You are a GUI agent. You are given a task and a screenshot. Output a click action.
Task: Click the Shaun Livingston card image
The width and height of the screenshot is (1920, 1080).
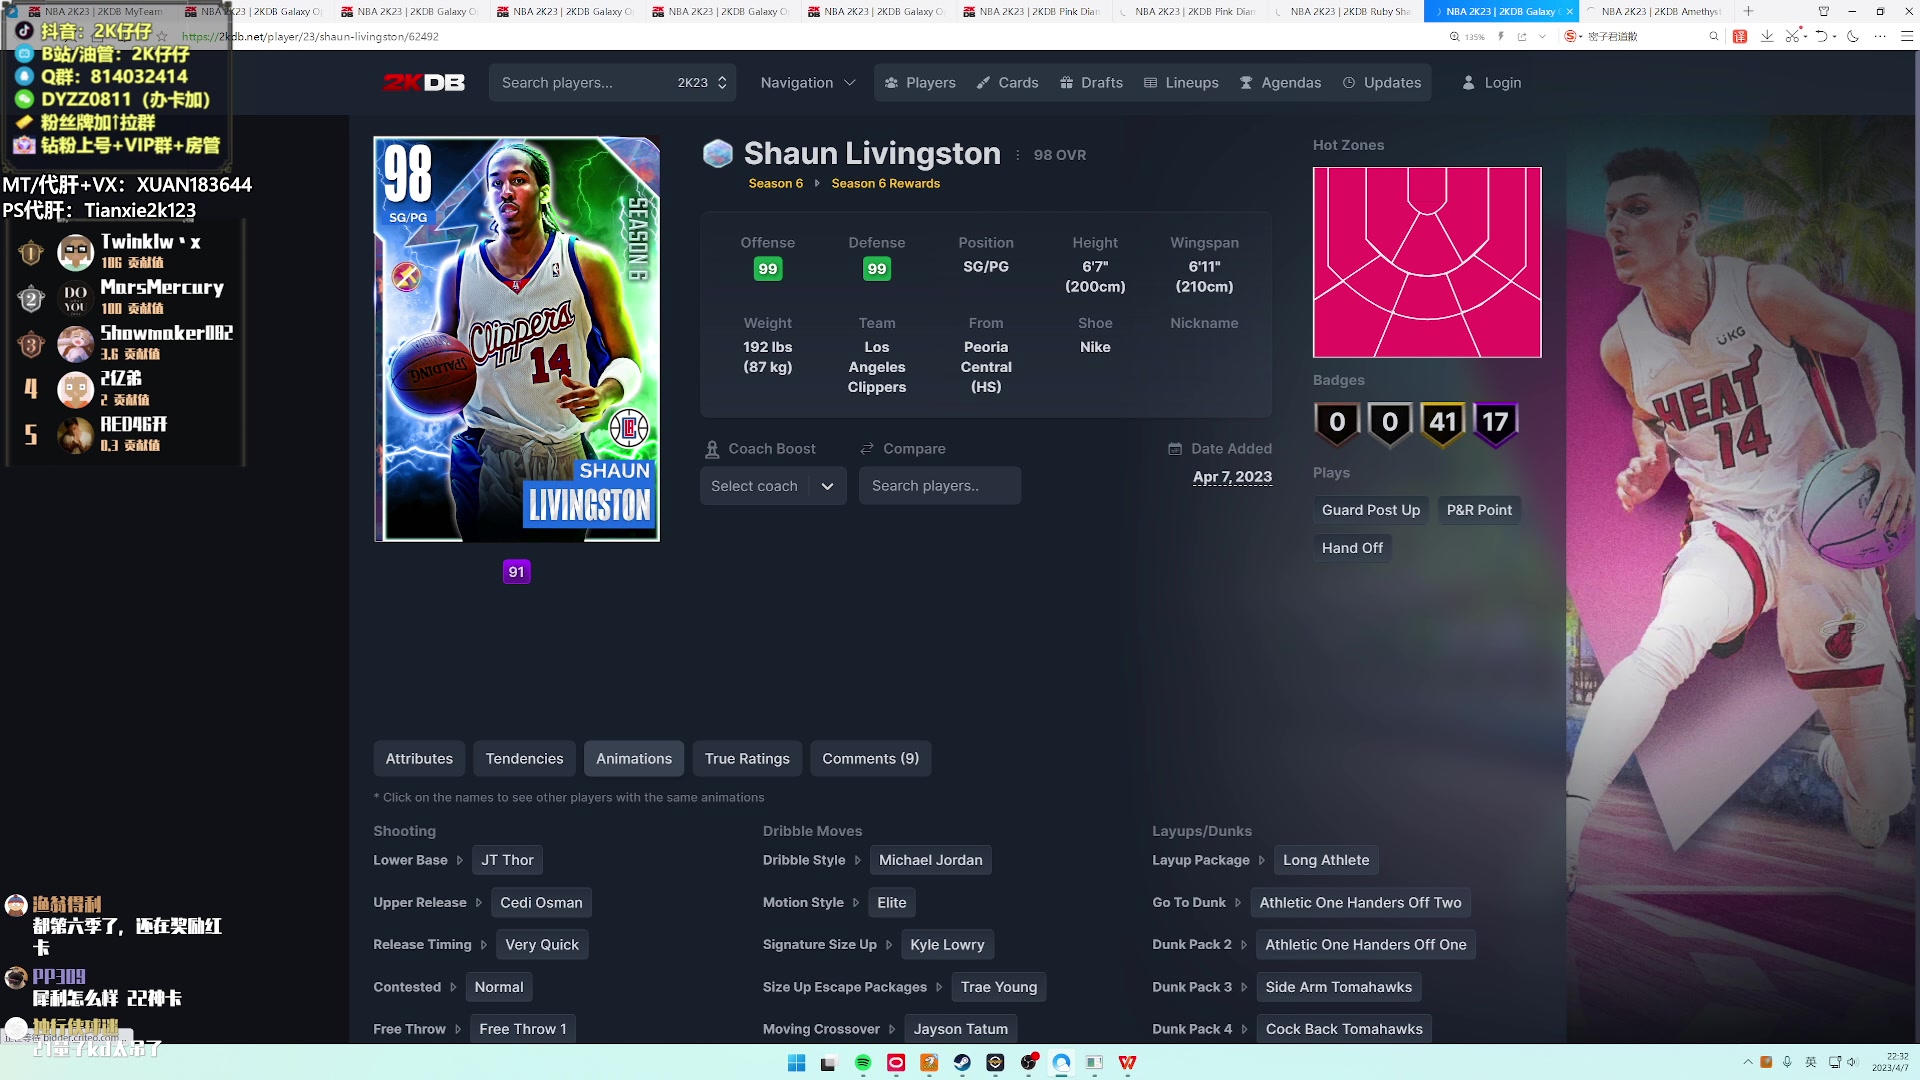(x=517, y=340)
